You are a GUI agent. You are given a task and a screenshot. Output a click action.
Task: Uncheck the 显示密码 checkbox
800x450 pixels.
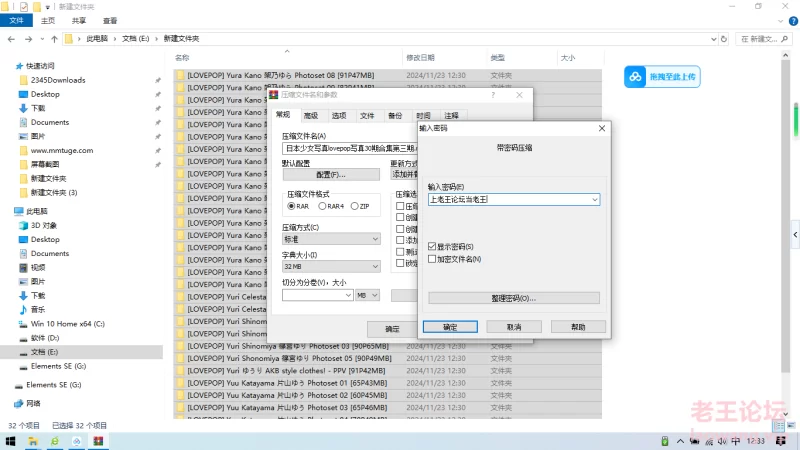(432, 246)
